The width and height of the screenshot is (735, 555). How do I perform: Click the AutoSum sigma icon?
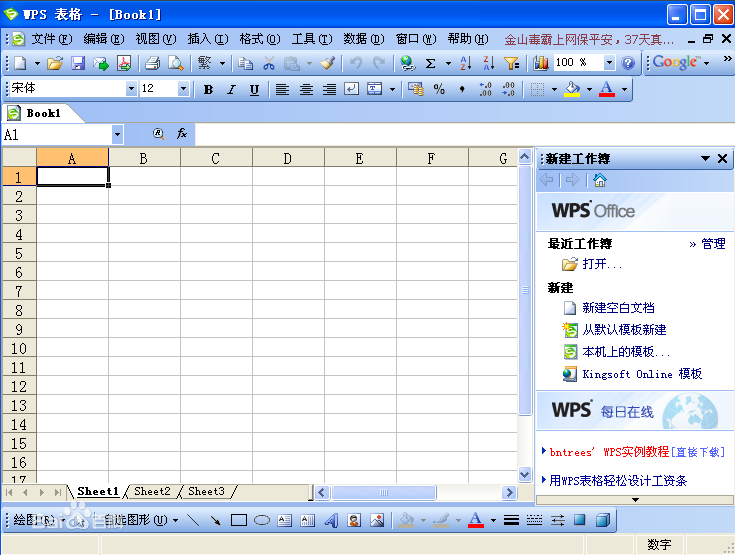[430, 63]
